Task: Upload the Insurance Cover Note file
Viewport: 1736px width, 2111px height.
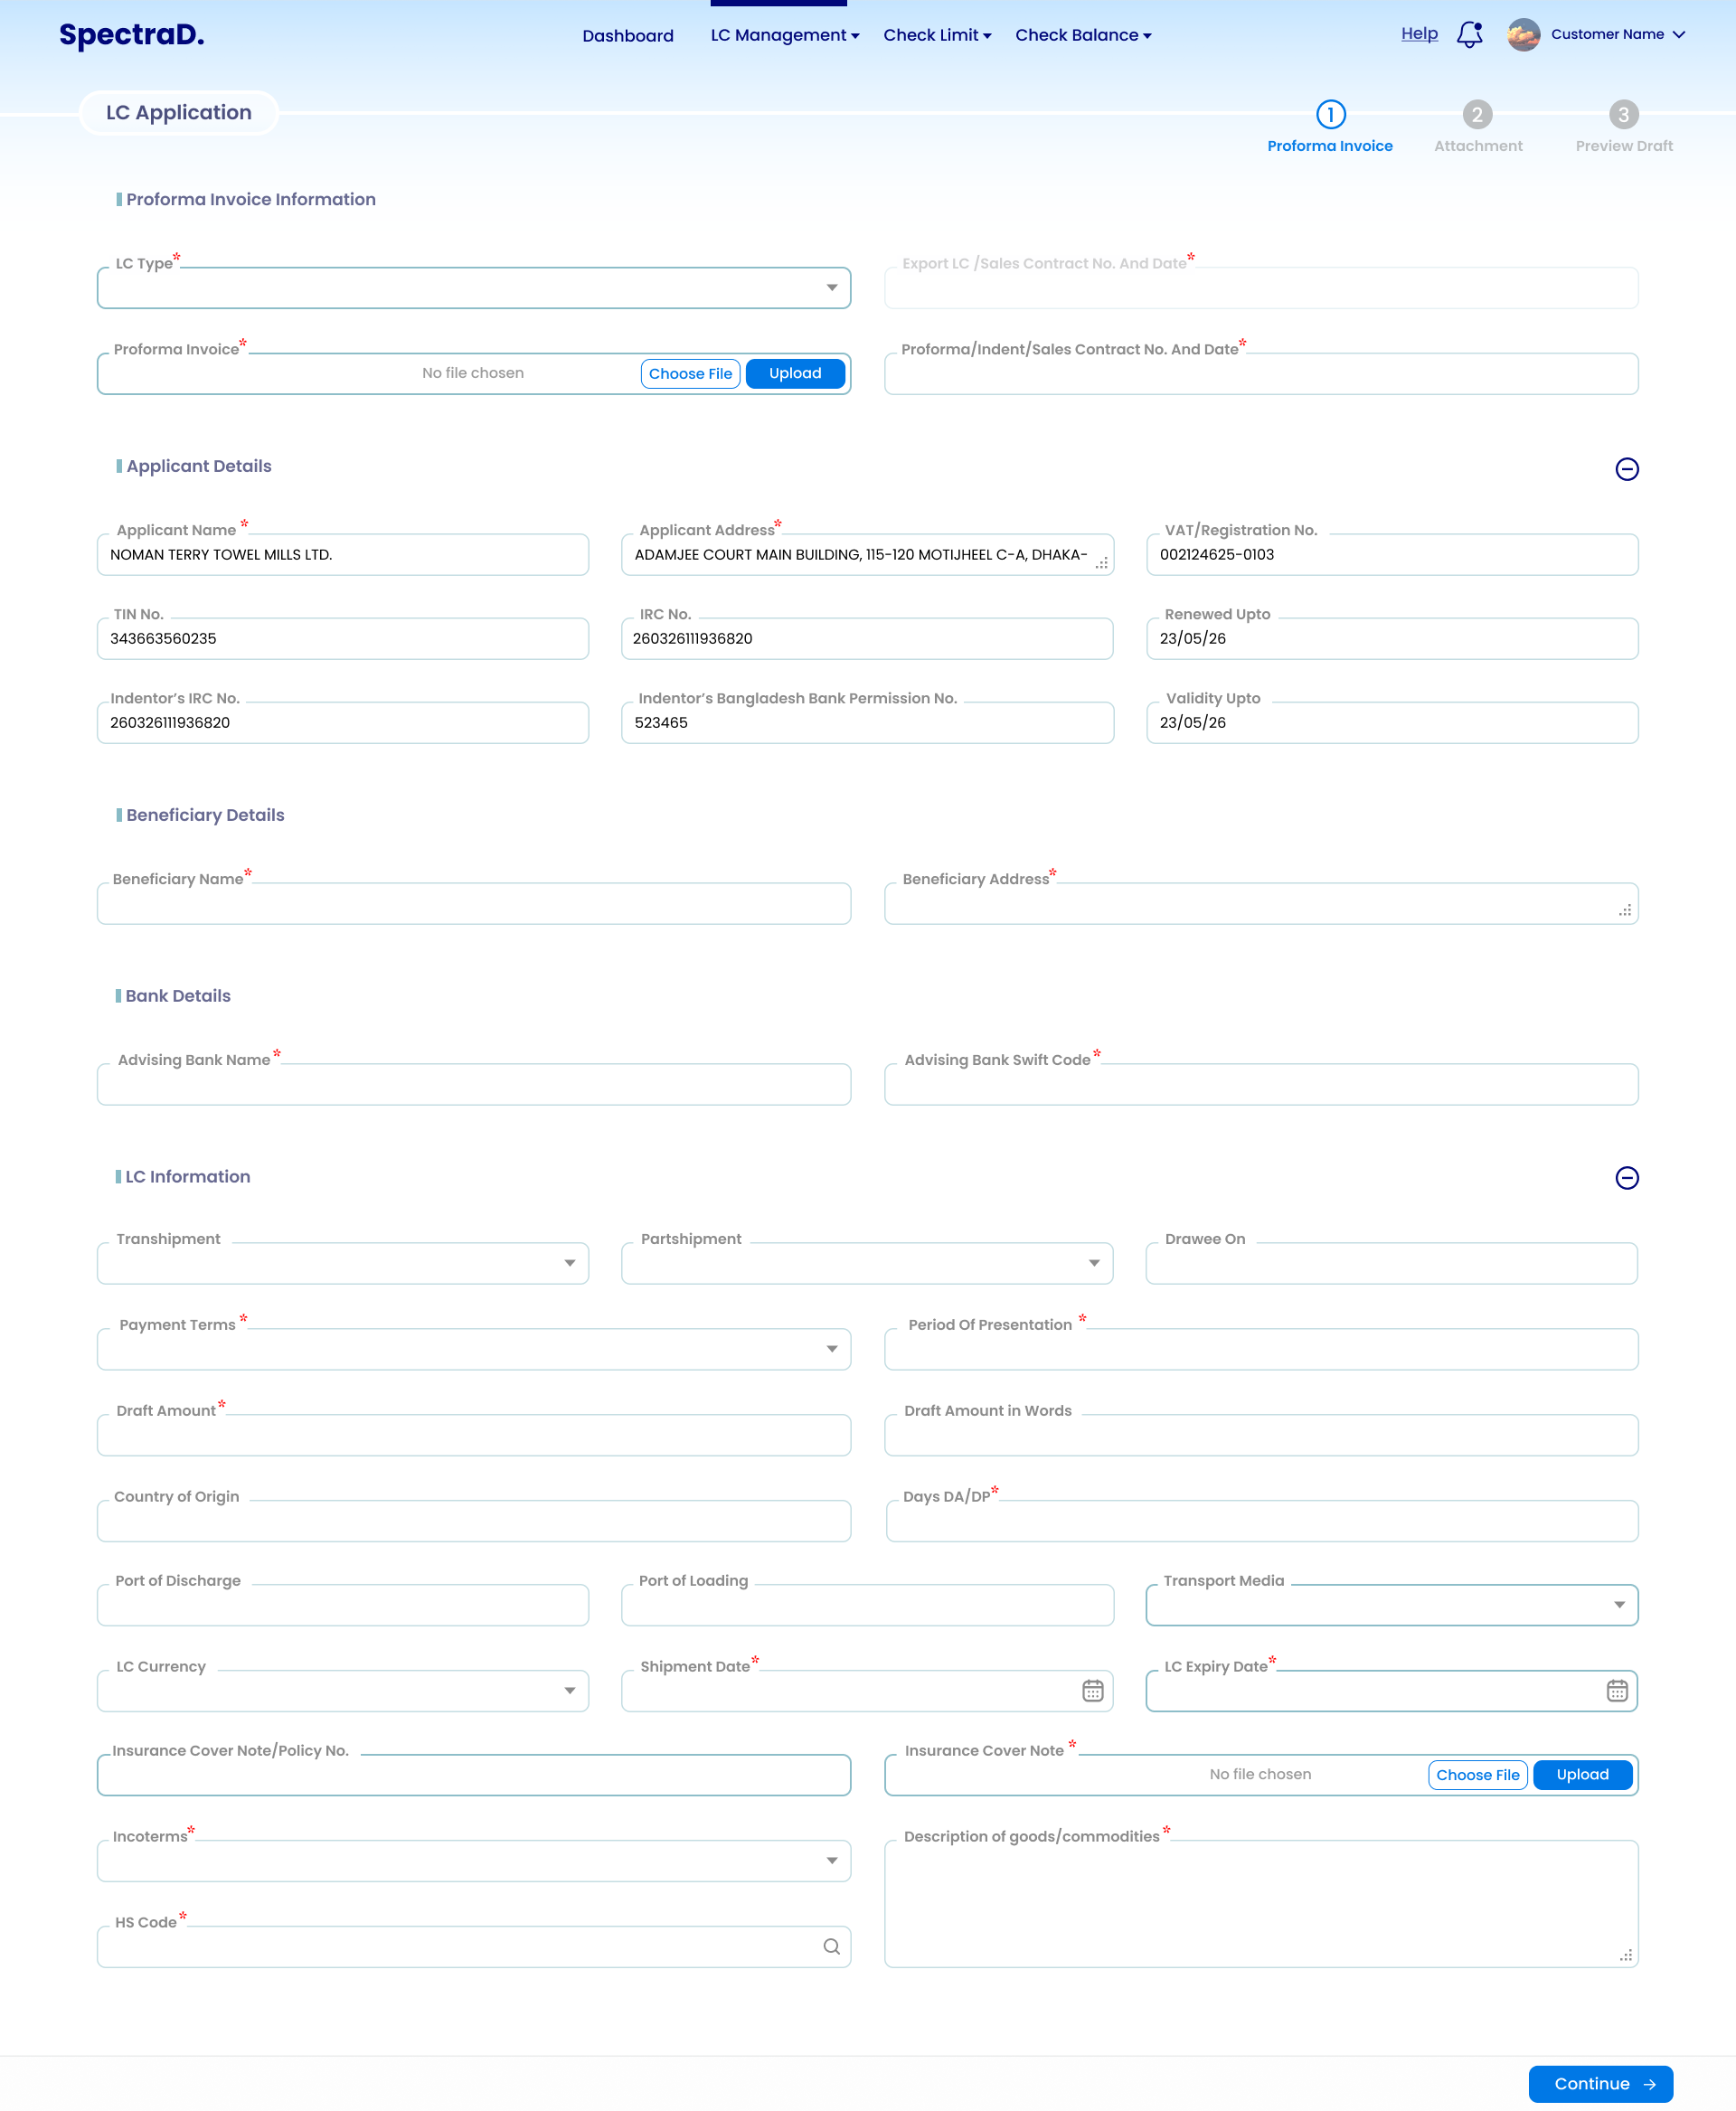Action: [1582, 1774]
